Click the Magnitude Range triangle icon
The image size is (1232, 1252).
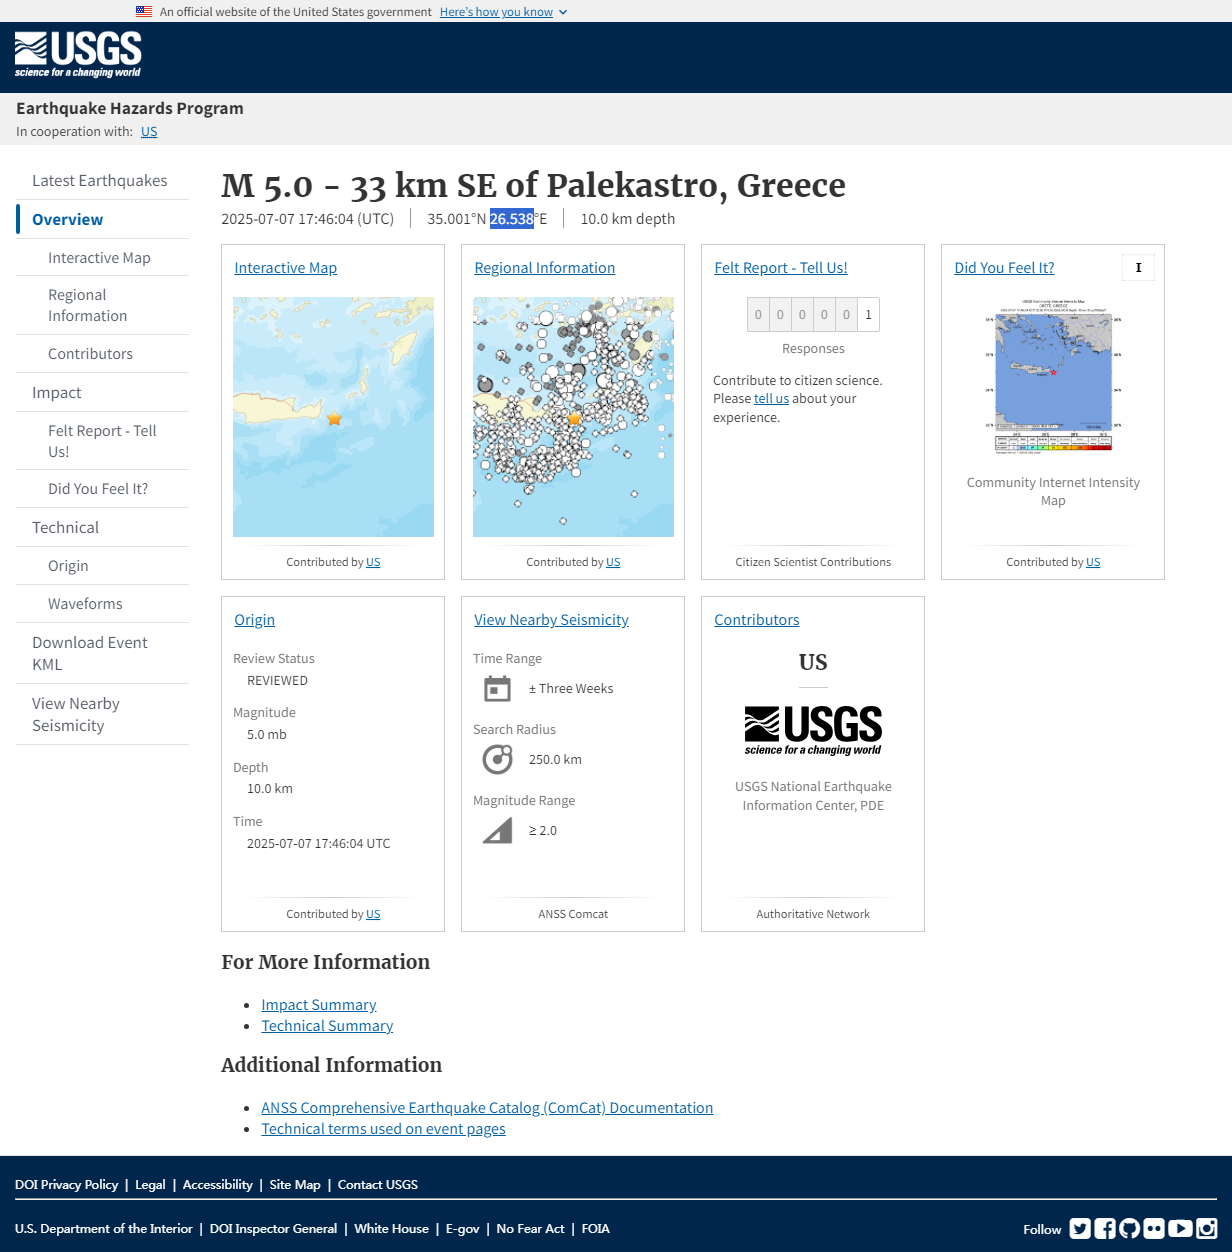497,831
